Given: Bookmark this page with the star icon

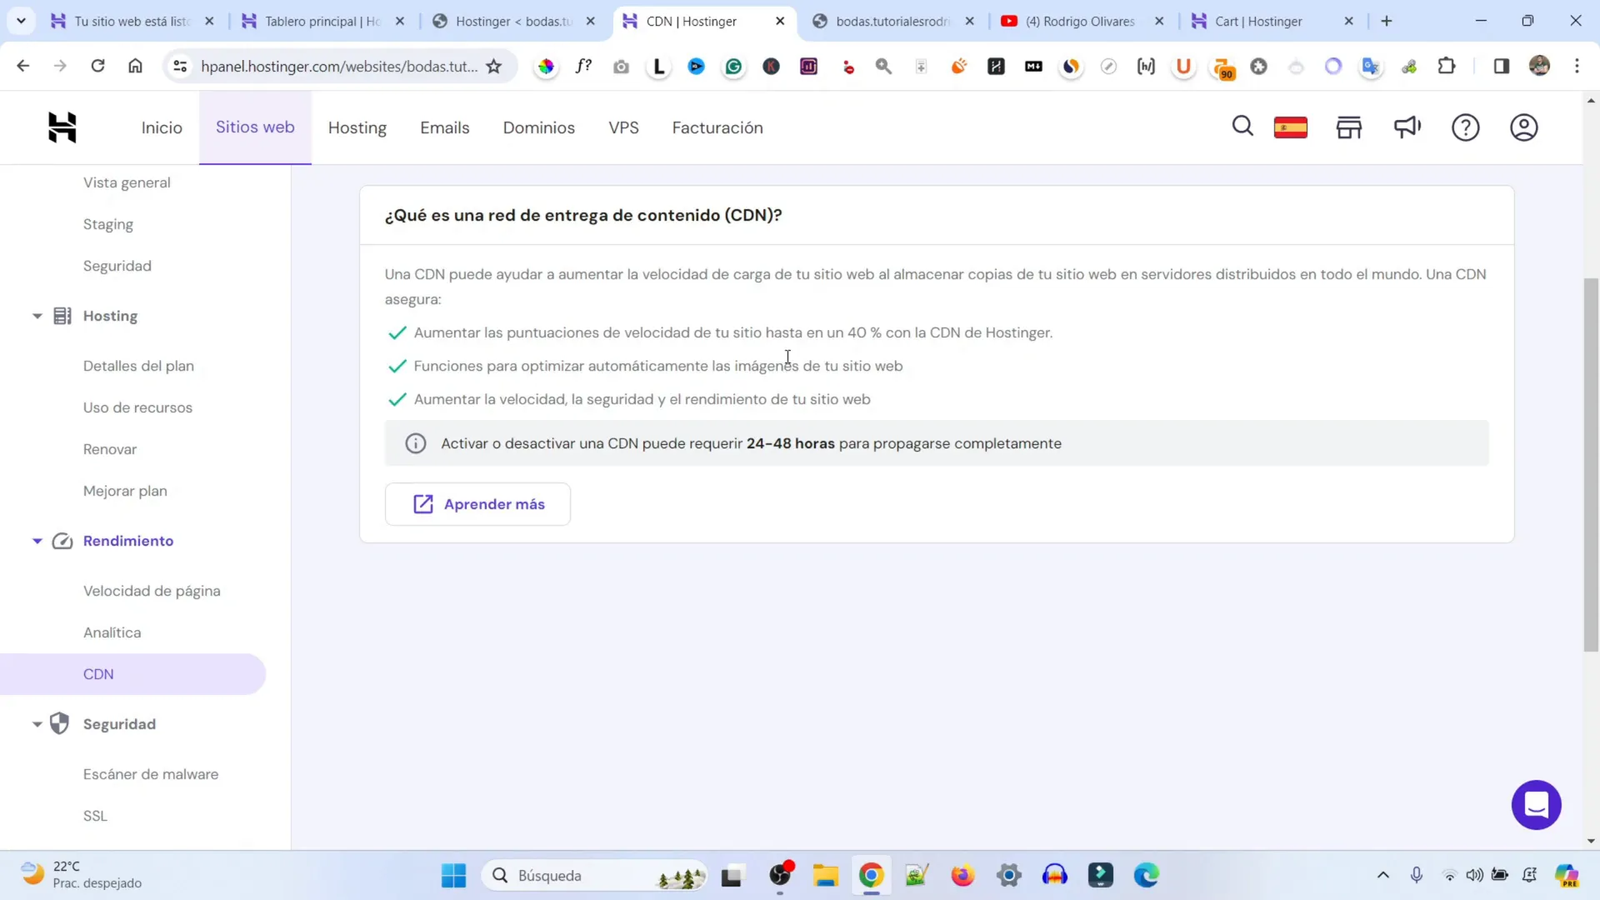Looking at the screenshot, I should (x=494, y=66).
